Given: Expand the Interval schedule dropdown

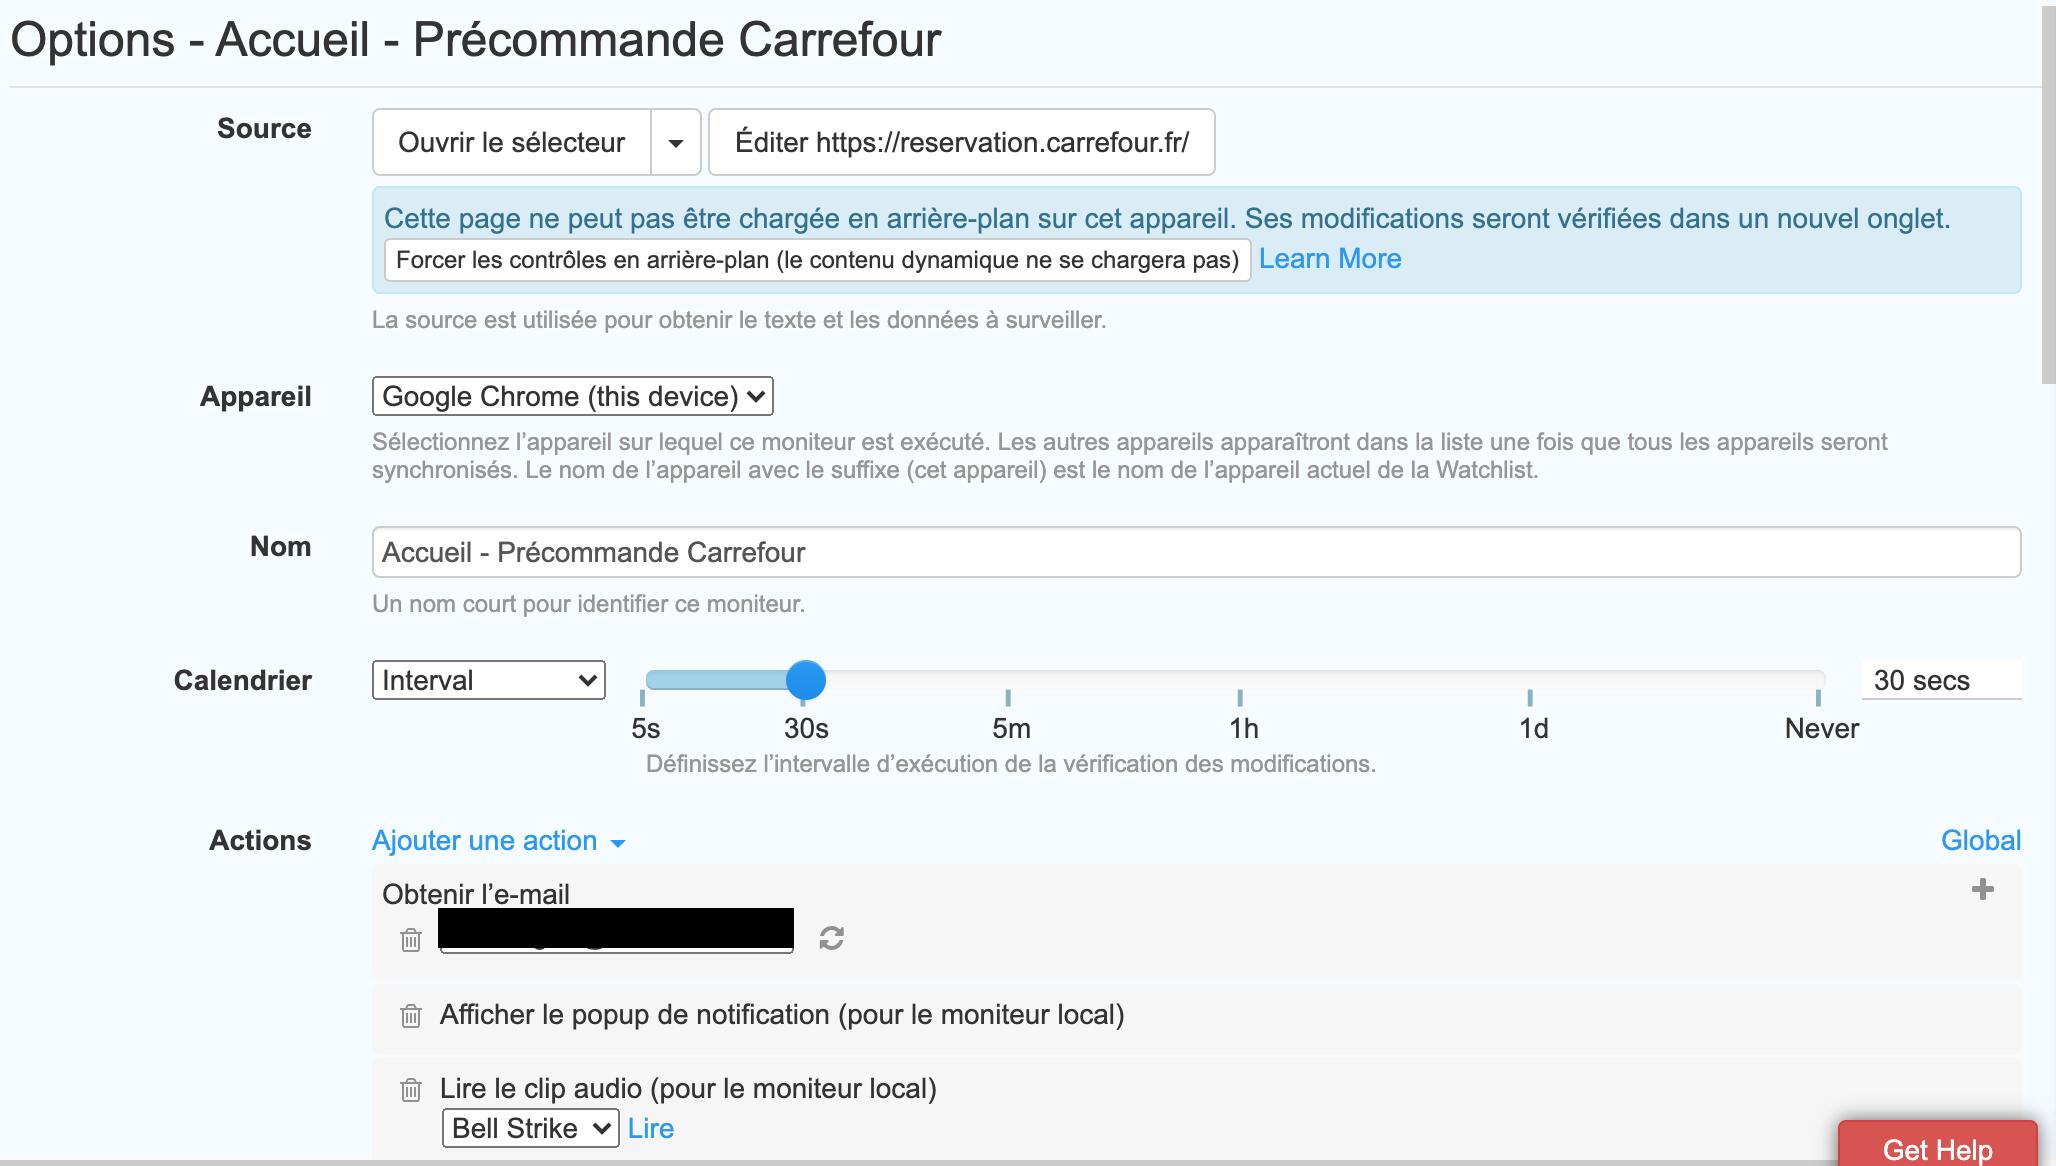Looking at the screenshot, I should point(488,680).
